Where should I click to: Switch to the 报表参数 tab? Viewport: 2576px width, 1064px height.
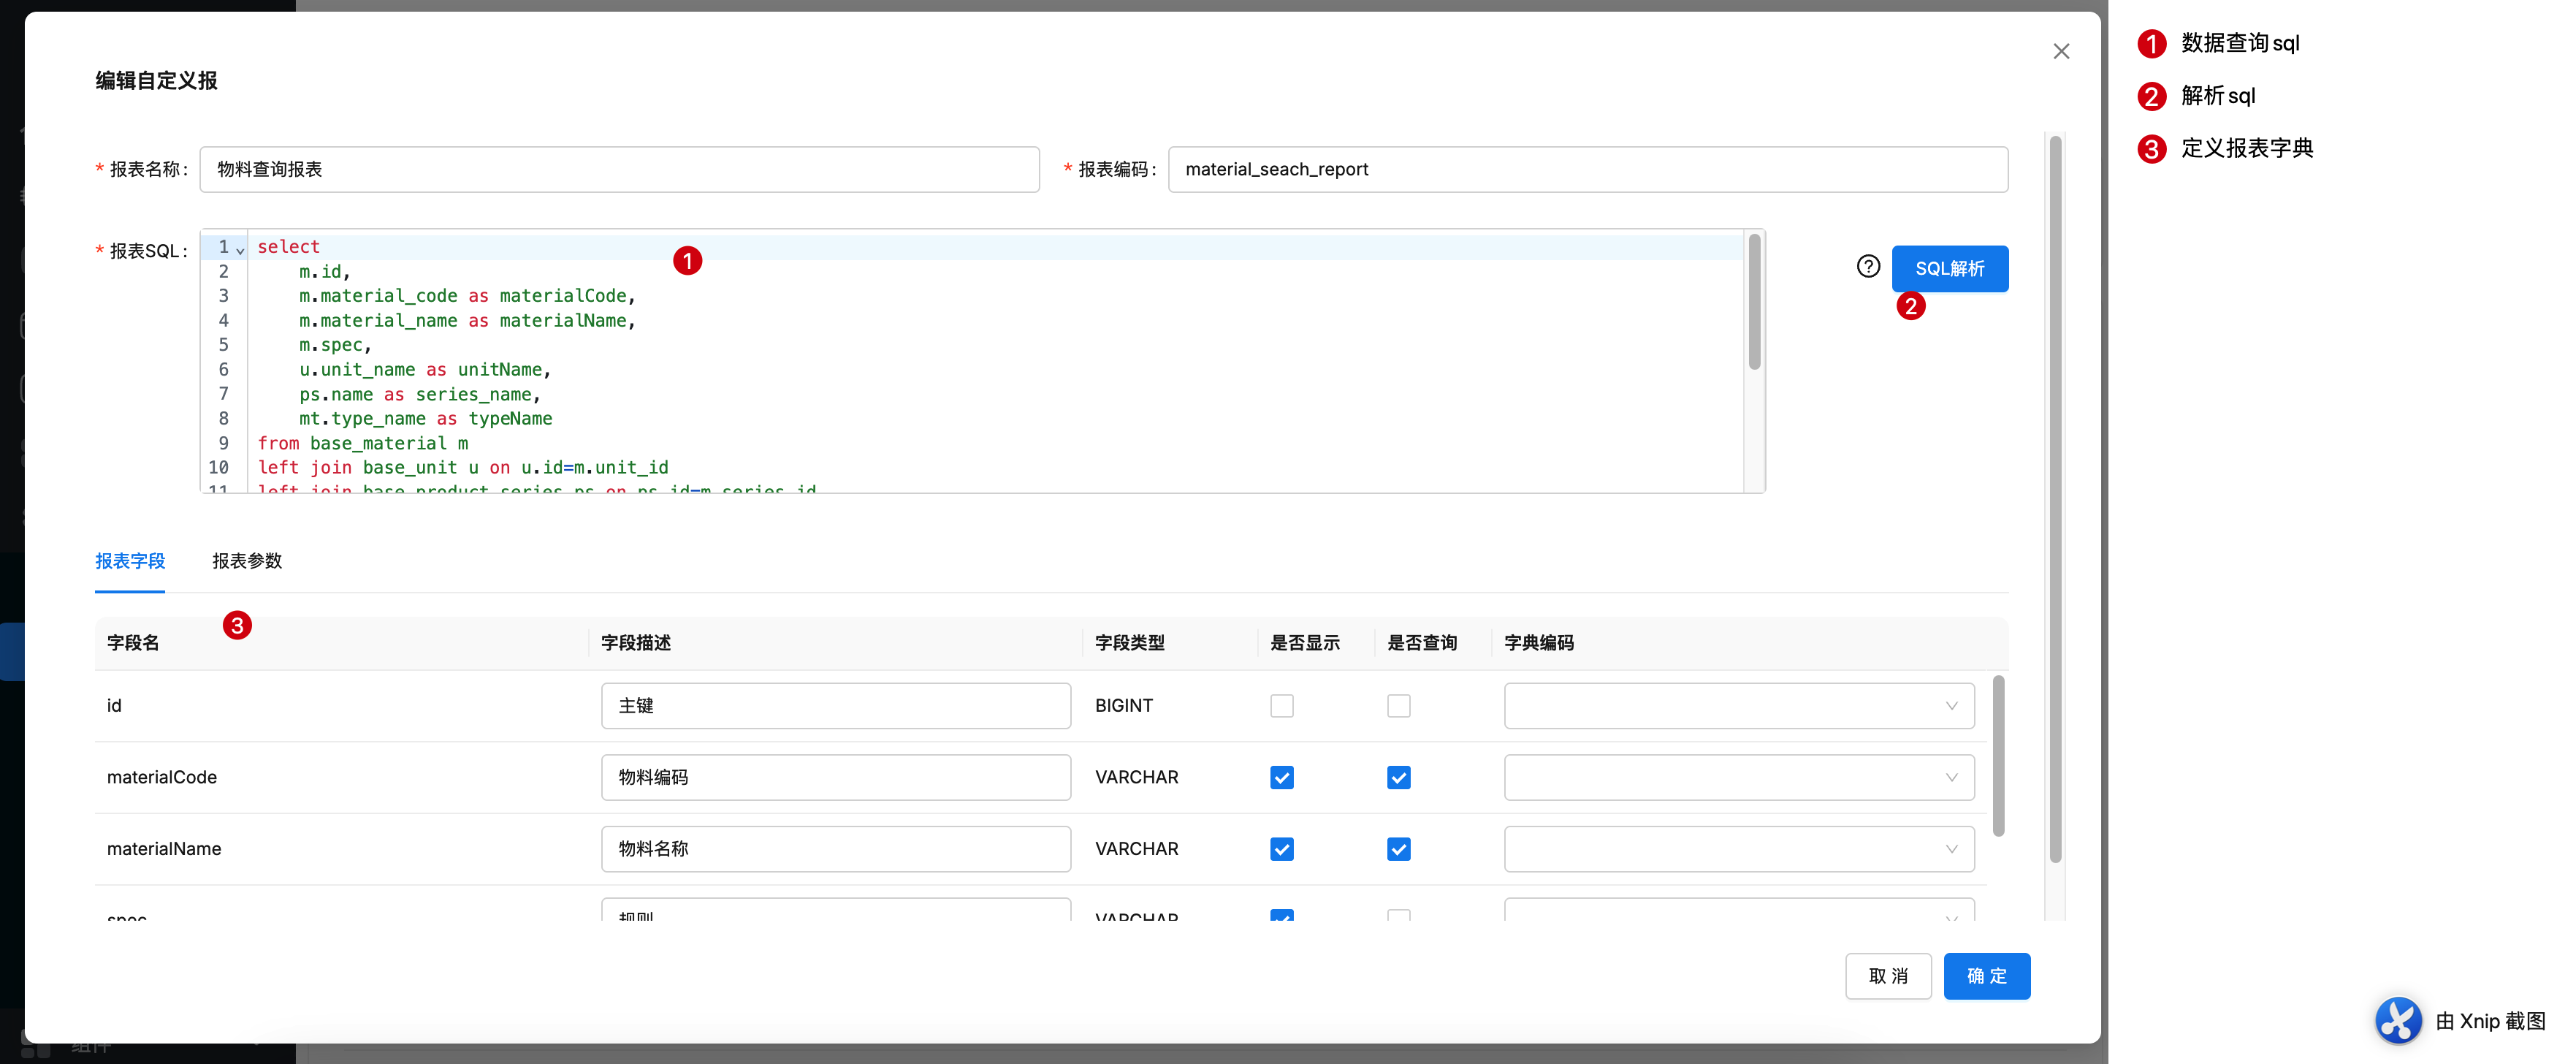click(x=247, y=561)
